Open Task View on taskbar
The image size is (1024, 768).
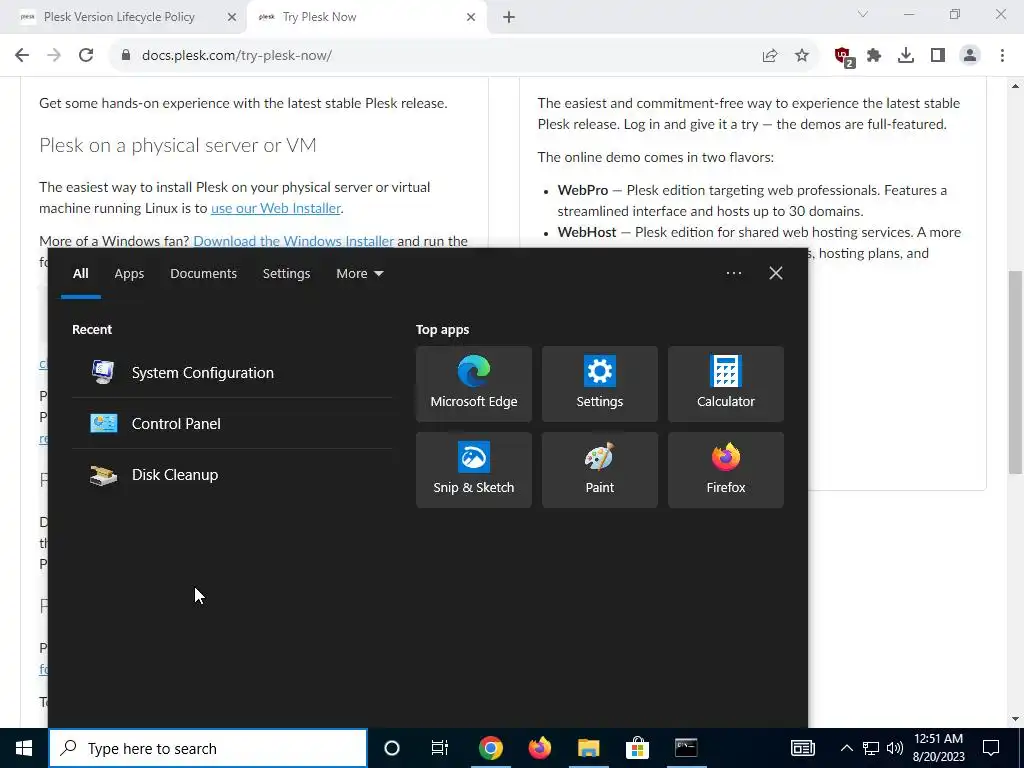[x=440, y=748]
